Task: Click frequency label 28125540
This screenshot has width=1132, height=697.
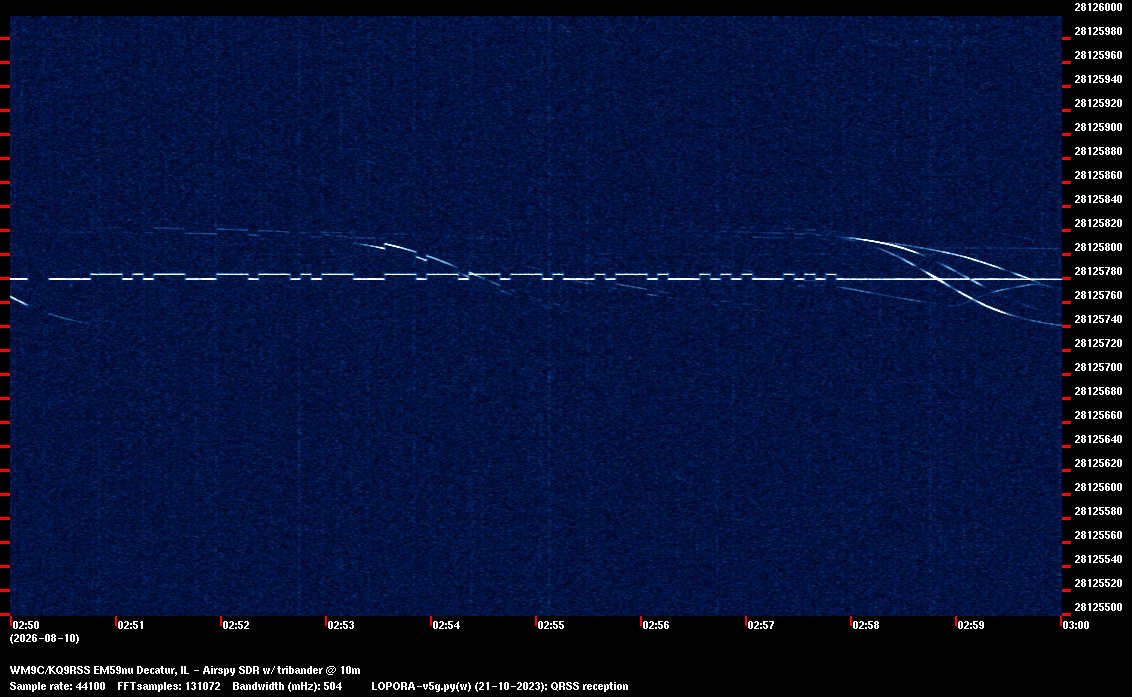Action: 1098,559
